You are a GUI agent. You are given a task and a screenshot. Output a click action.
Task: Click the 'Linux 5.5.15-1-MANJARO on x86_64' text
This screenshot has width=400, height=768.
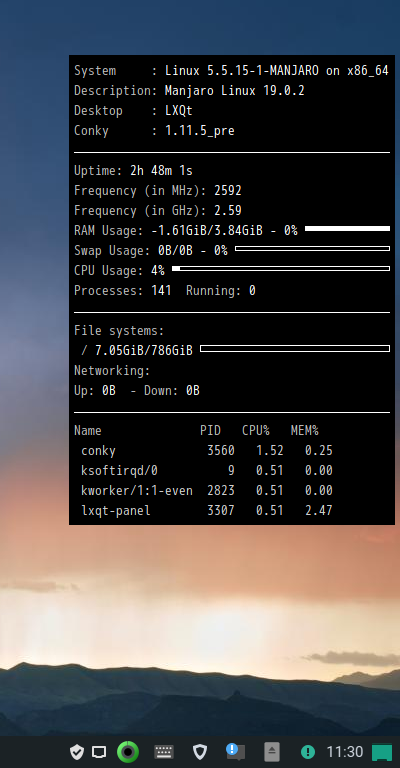(x=277, y=71)
